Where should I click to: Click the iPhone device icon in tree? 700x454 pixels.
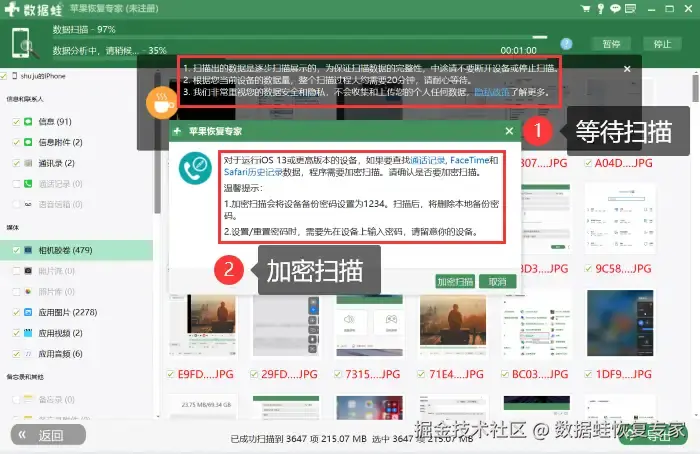pos(15,76)
